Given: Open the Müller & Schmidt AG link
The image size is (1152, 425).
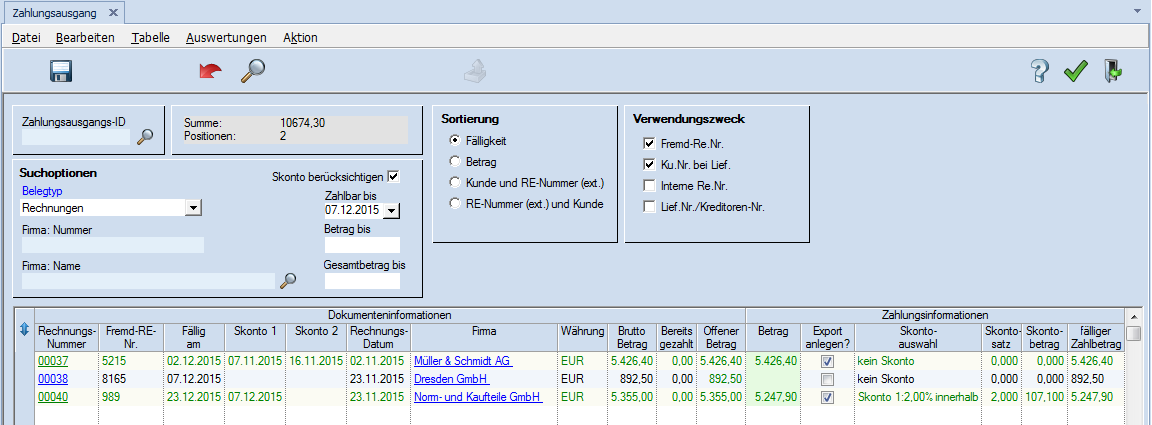Looking at the screenshot, I should (x=463, y=361).
